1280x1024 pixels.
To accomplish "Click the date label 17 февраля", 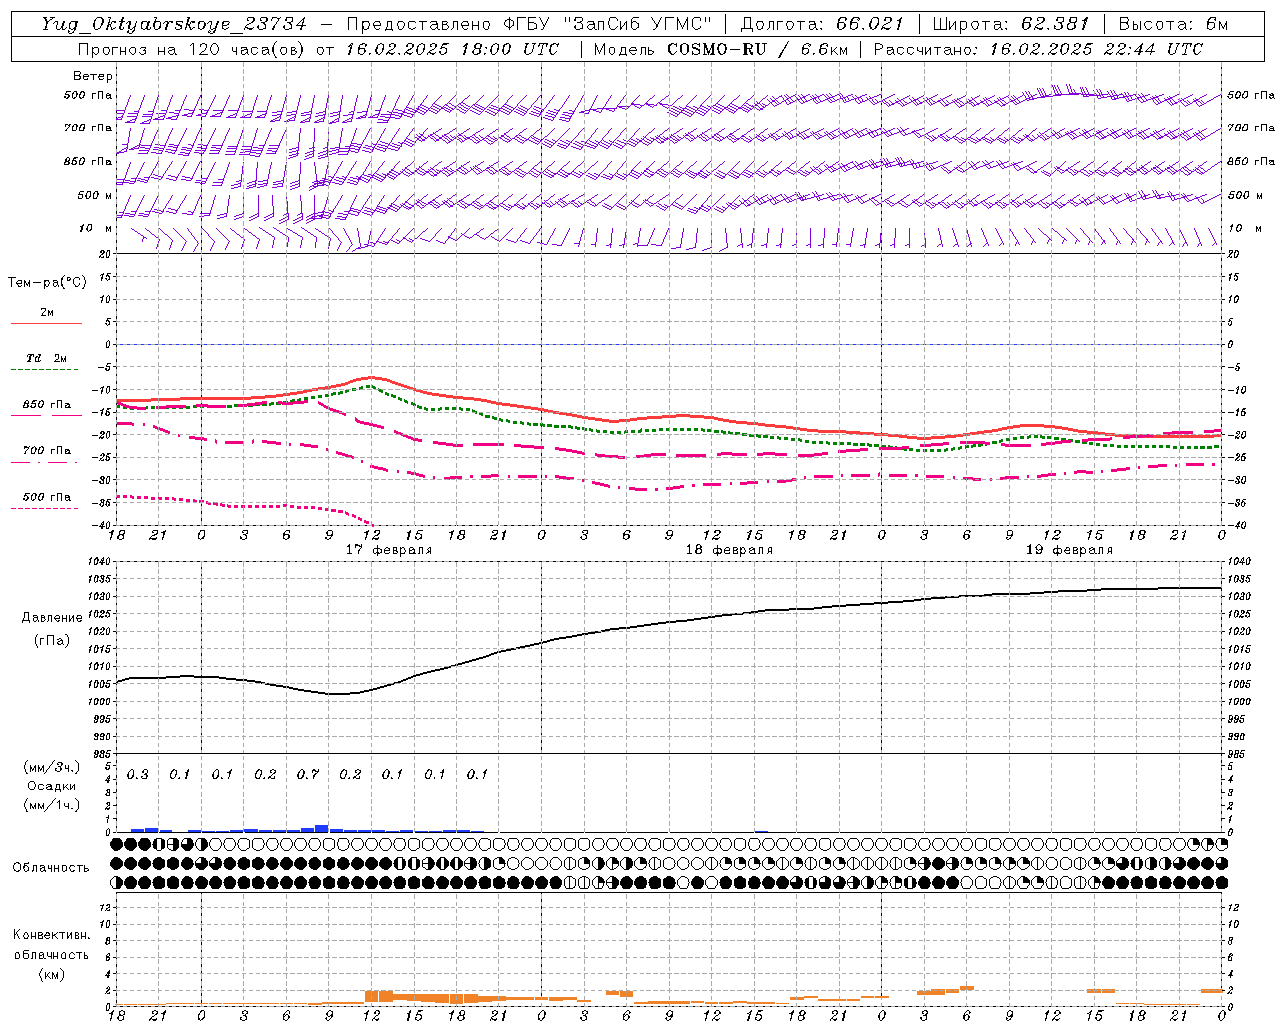I will click(x=389, y=550).
